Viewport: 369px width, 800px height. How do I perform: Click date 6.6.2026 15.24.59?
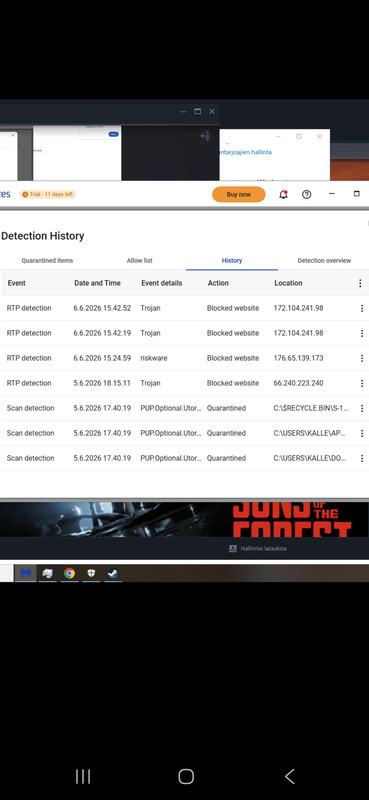point(102,358)
